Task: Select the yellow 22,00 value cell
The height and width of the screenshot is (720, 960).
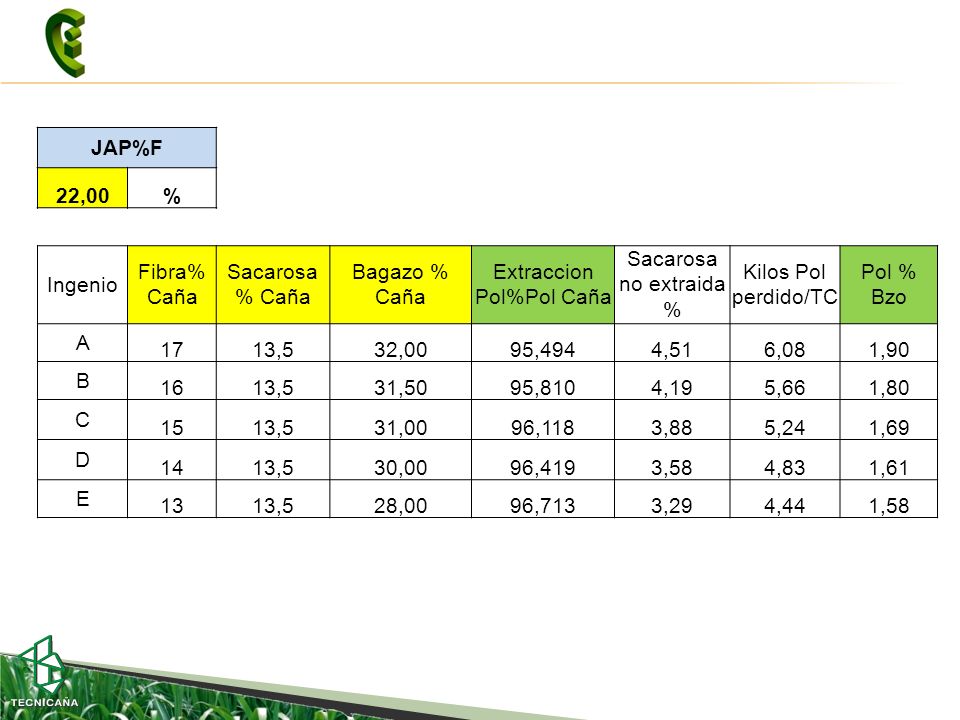Action: 83,189
